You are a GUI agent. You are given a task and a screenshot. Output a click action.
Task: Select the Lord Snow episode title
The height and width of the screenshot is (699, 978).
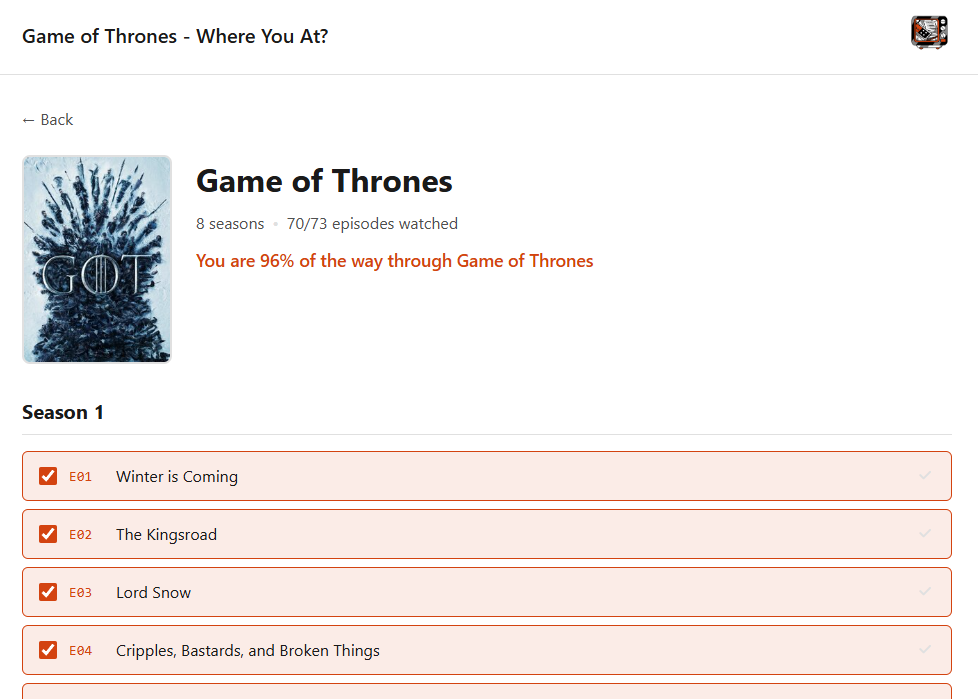pos(153,593)
